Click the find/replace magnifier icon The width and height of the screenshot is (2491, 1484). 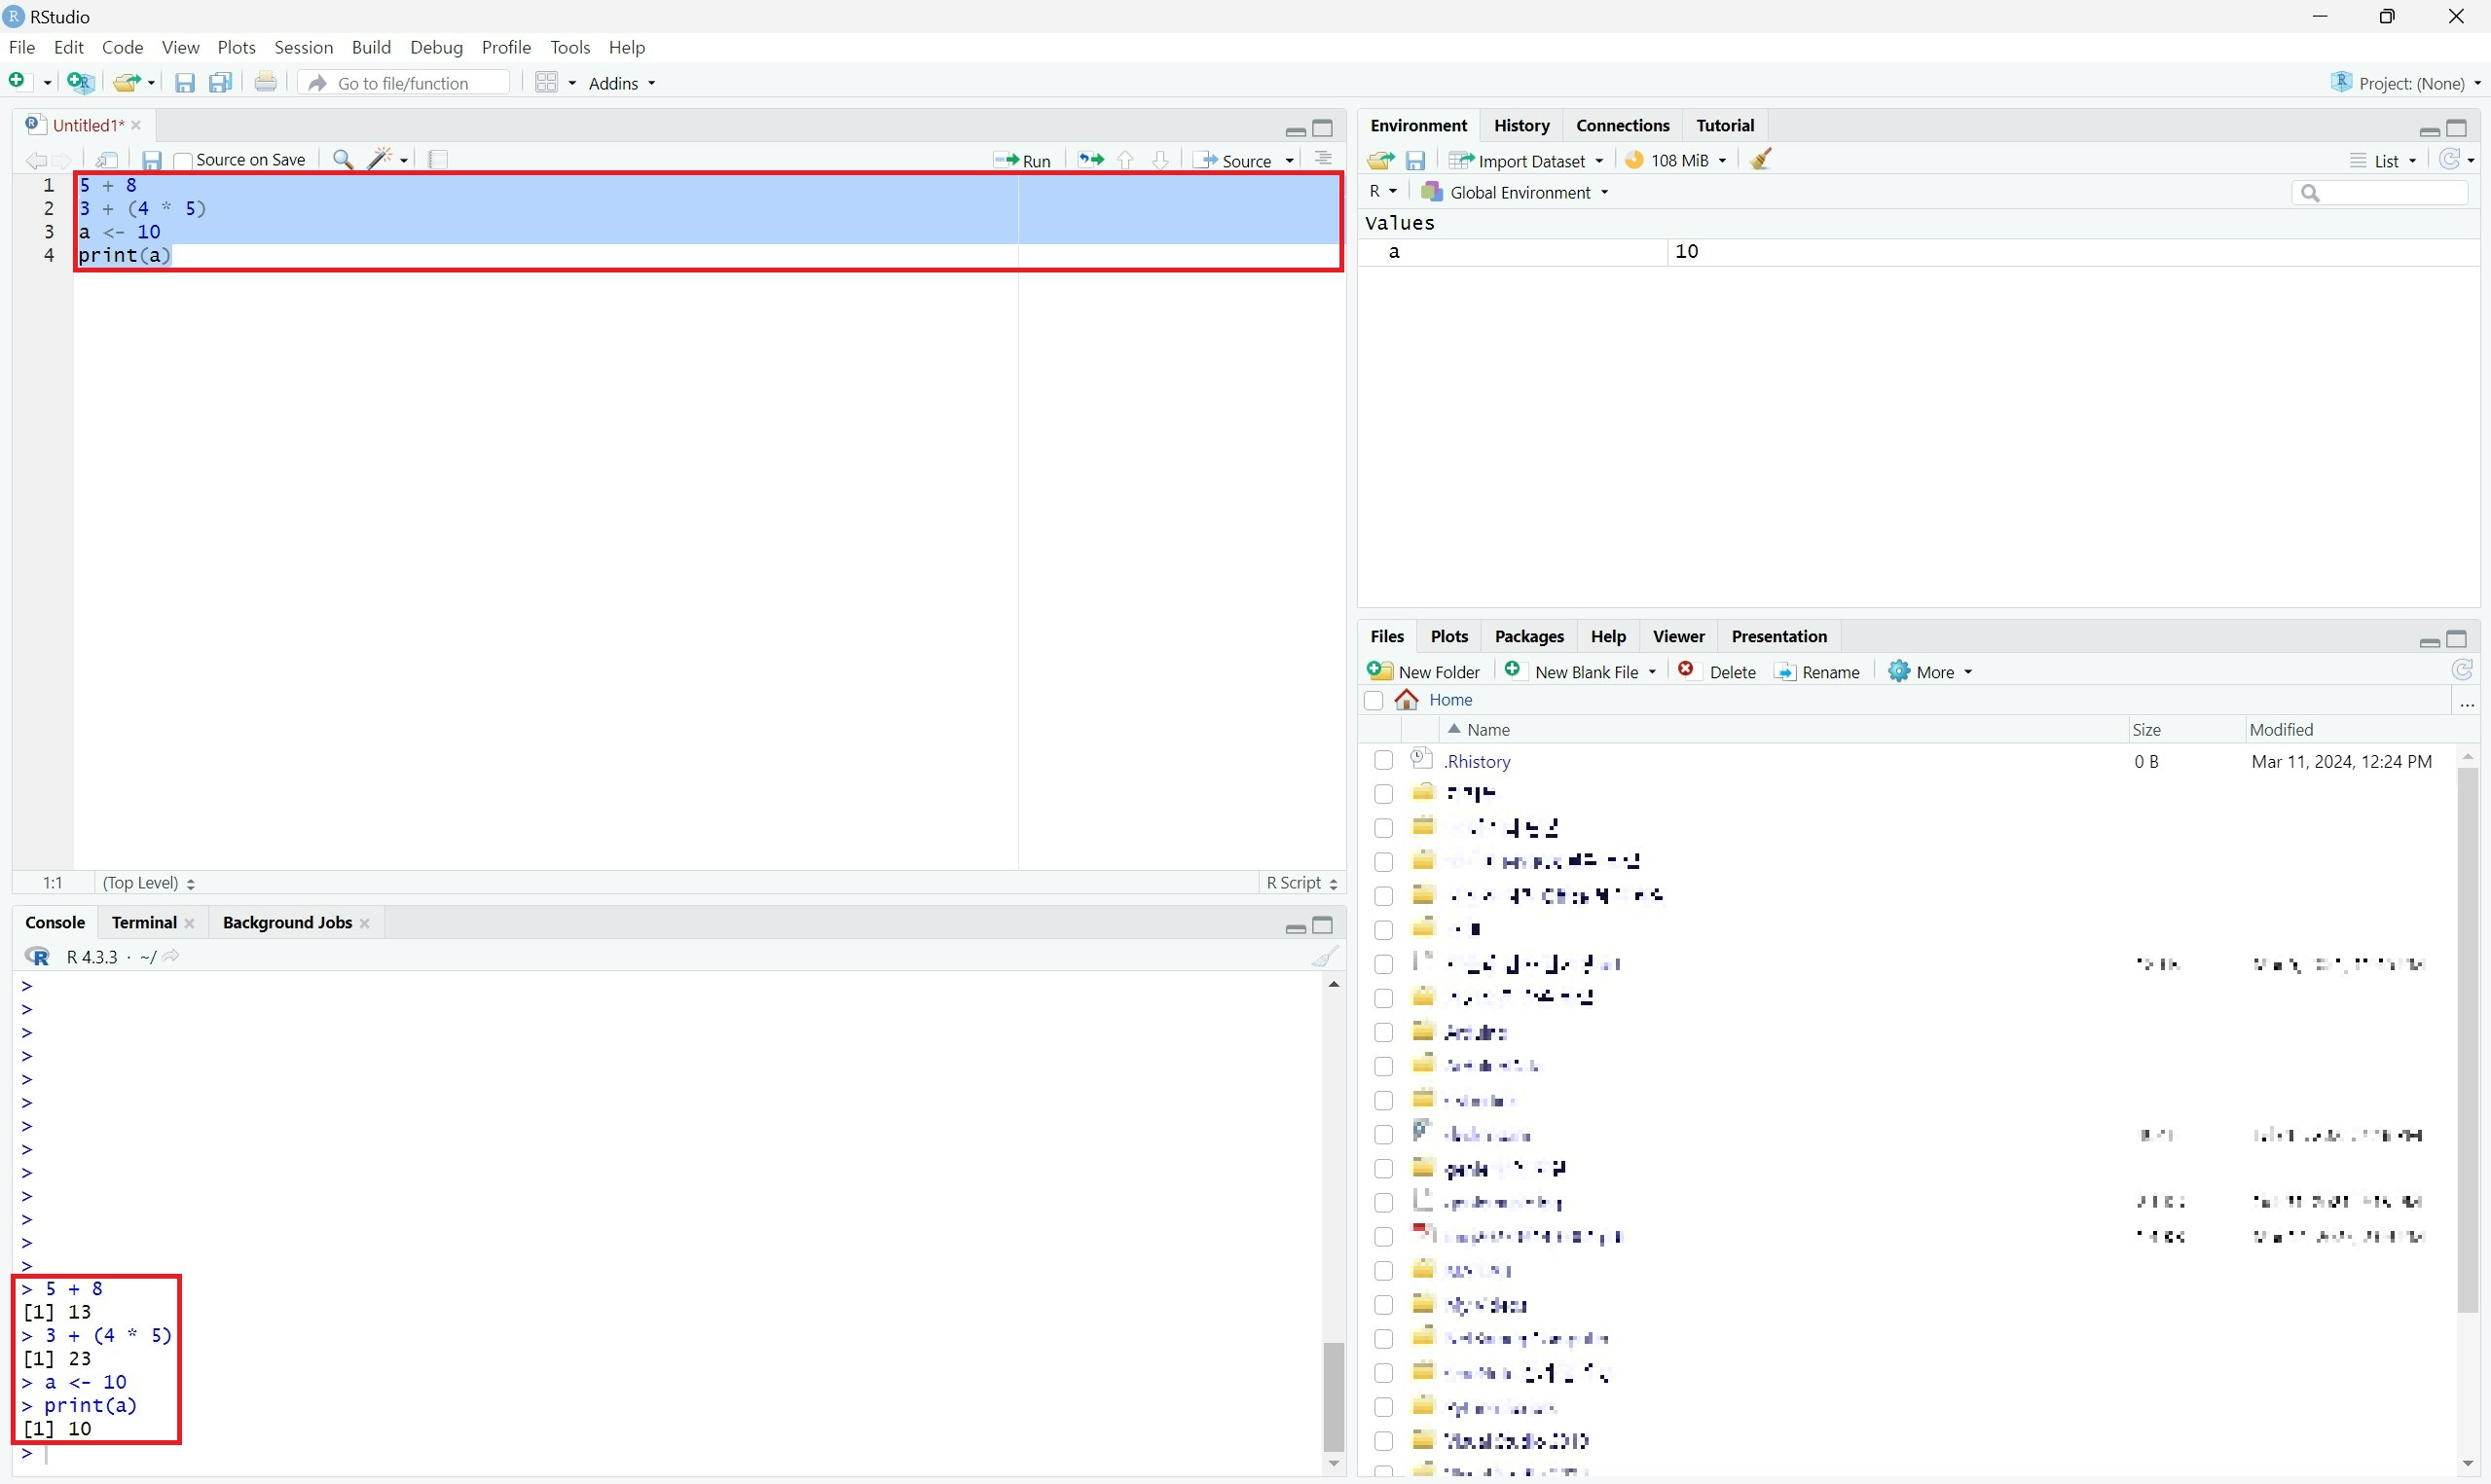point(342,159)
